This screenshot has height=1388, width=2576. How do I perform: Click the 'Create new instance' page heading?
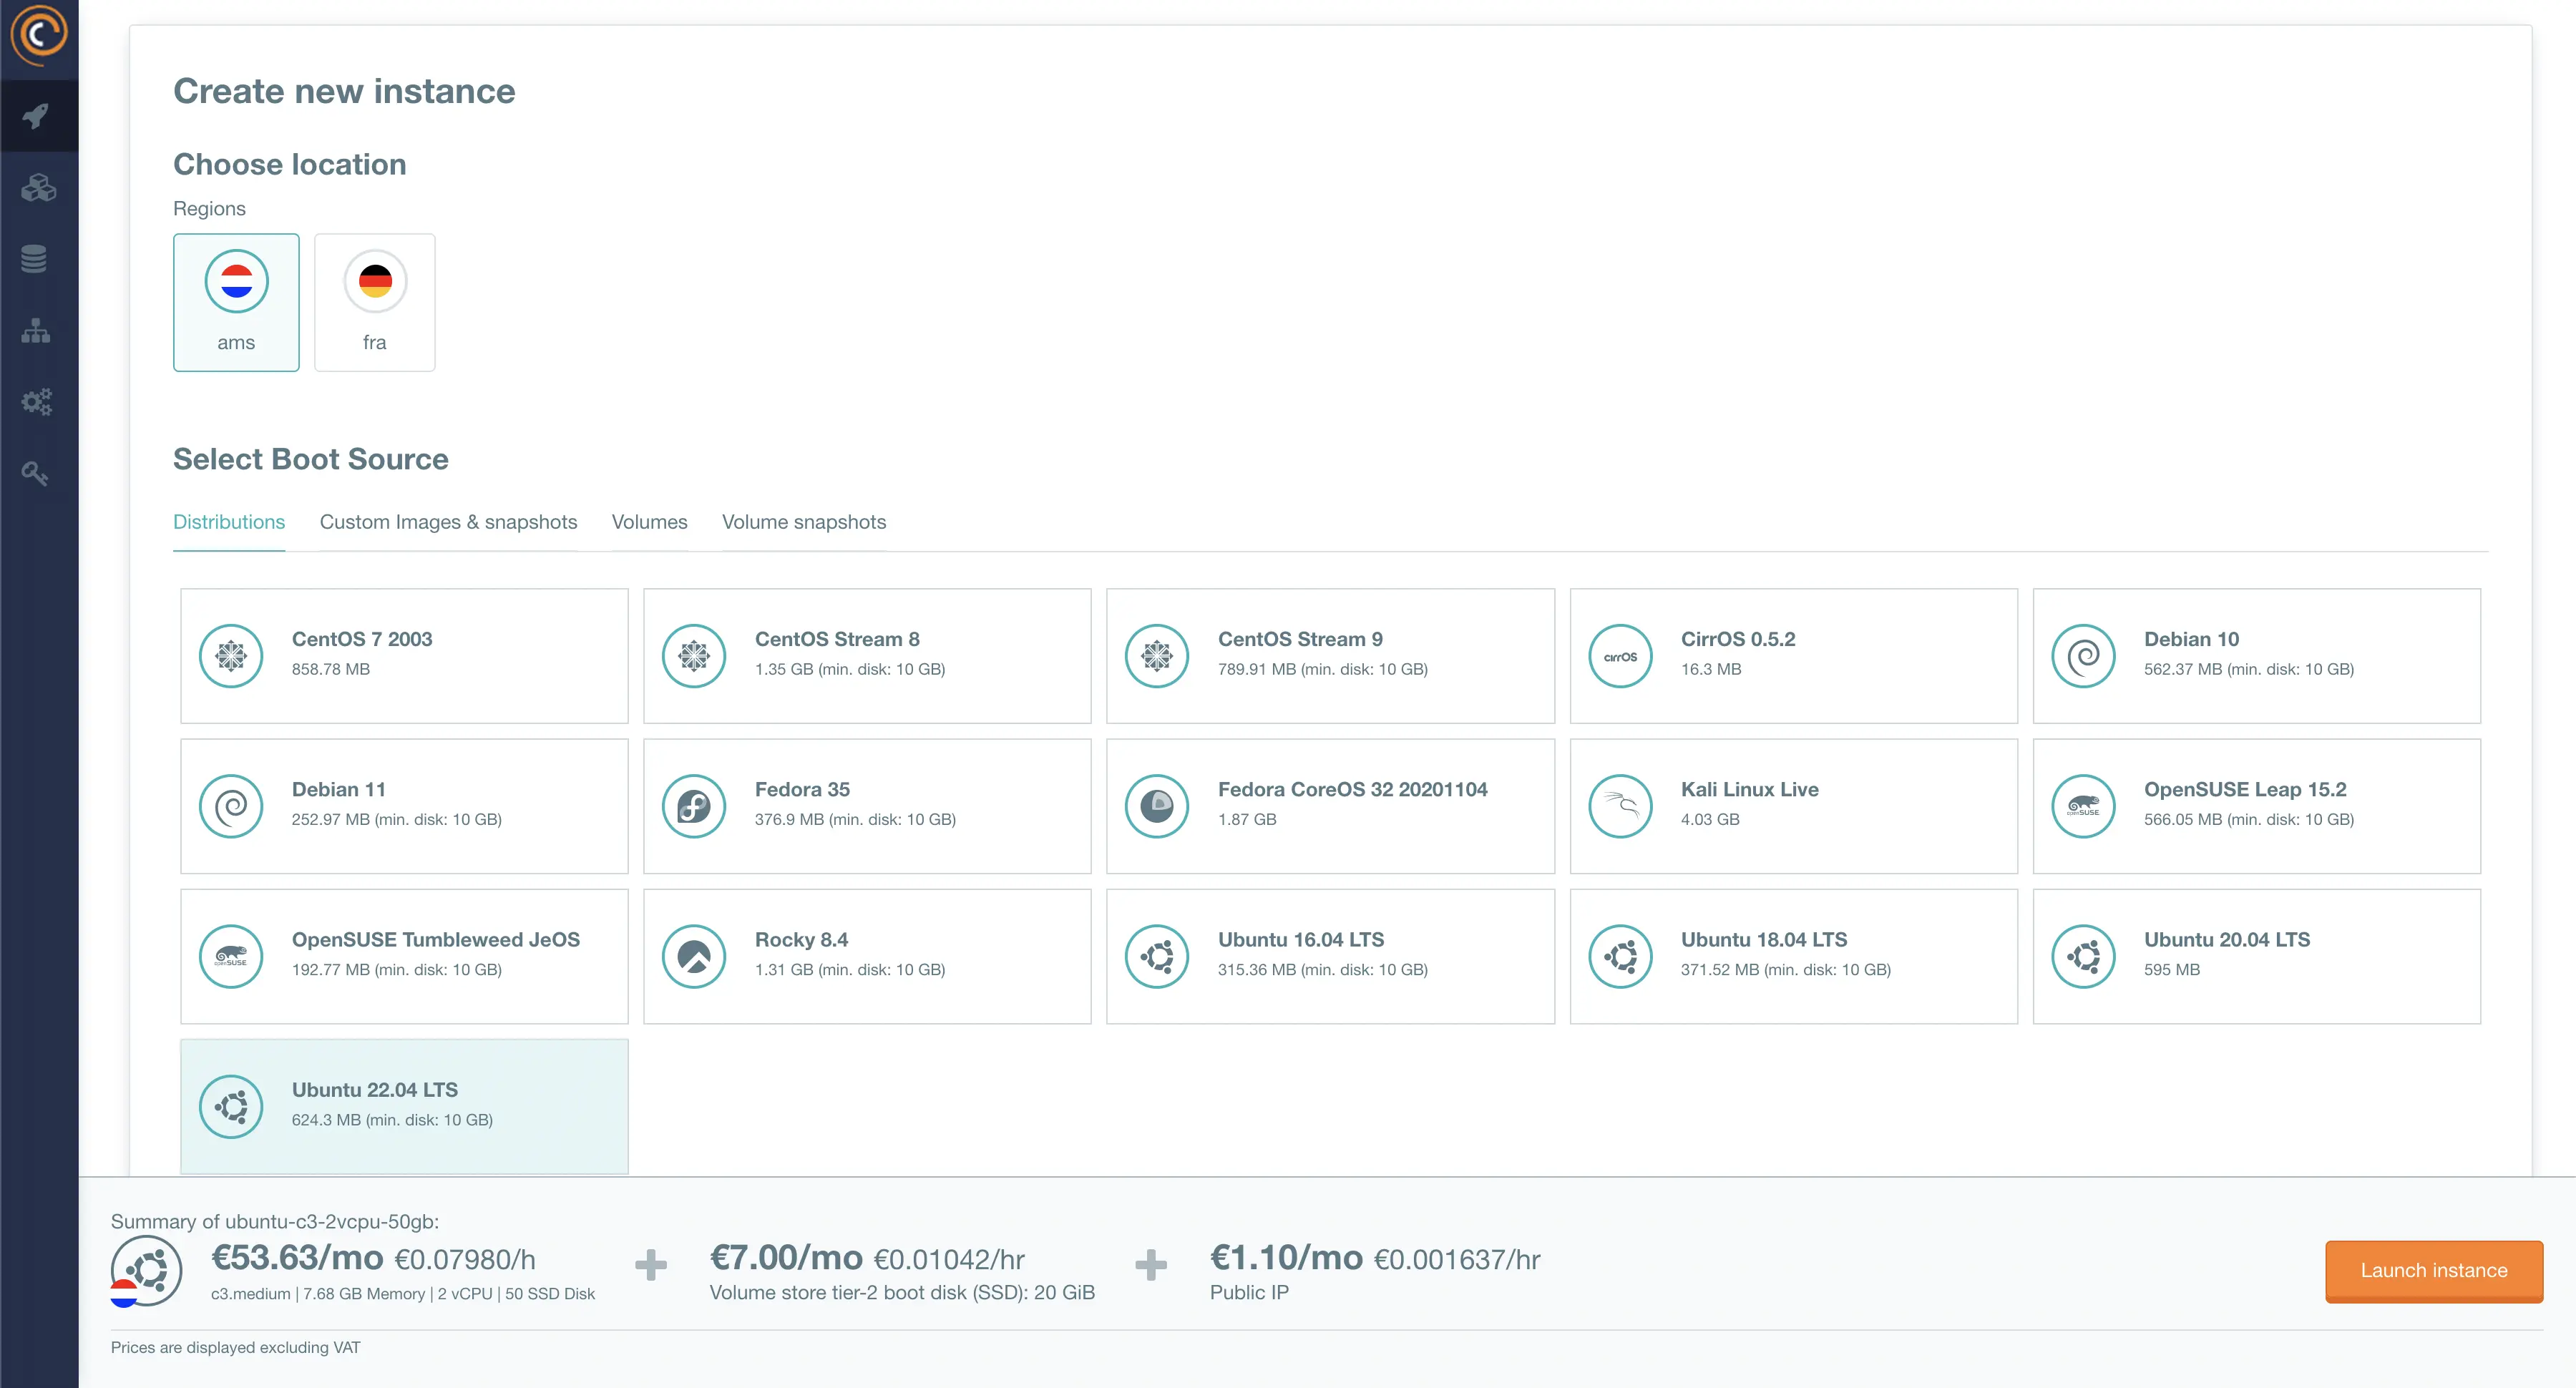click(x=344, y=91)
